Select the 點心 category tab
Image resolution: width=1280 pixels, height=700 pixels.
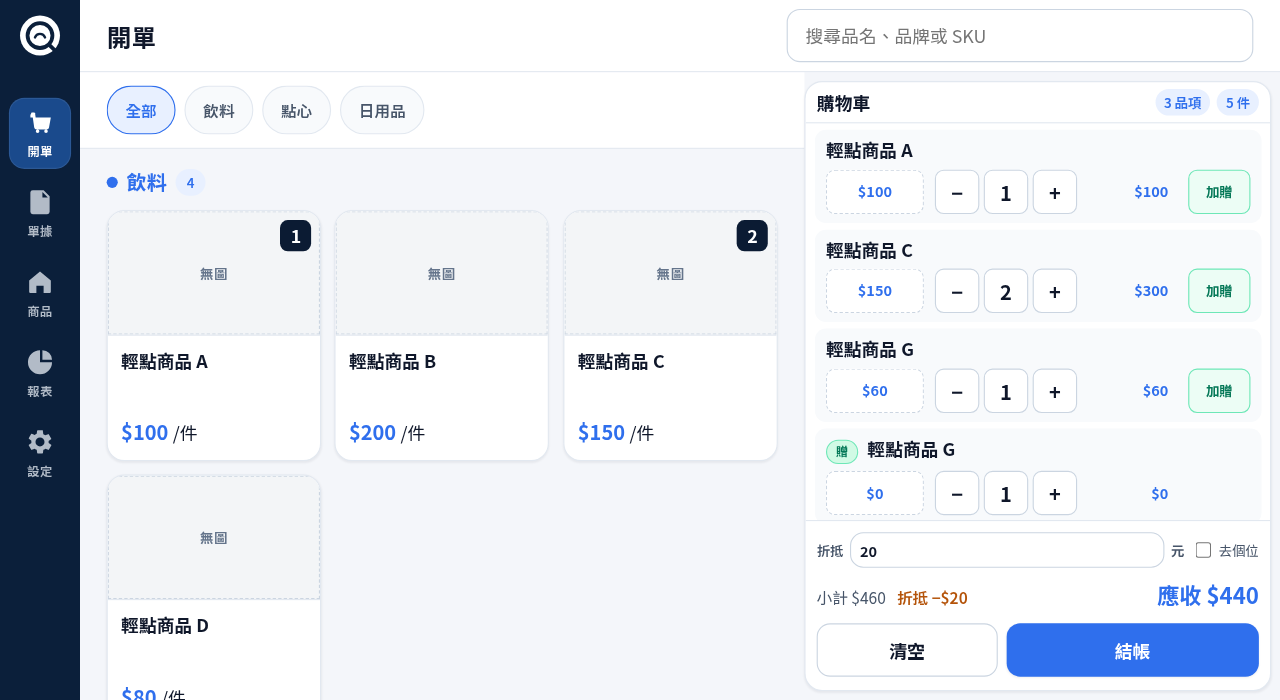tap(296, 110)
